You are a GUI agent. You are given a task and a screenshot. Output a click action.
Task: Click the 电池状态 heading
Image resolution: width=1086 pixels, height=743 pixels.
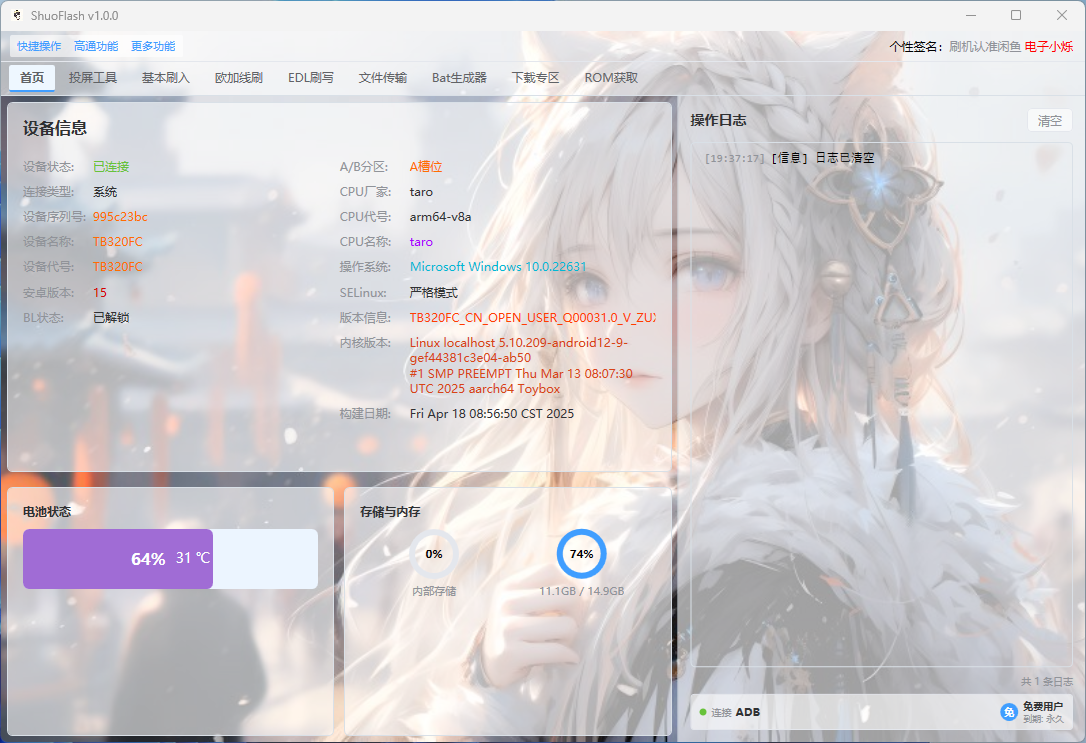pyautogui.click(x=47, y=512)
